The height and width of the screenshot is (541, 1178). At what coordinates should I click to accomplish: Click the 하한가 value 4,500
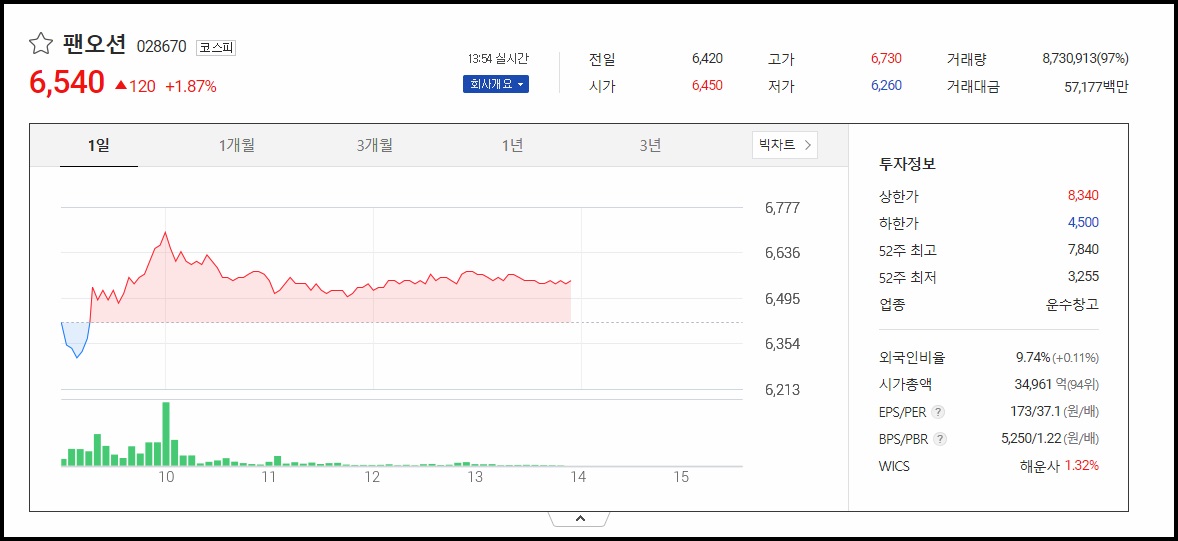point(1083,222)
